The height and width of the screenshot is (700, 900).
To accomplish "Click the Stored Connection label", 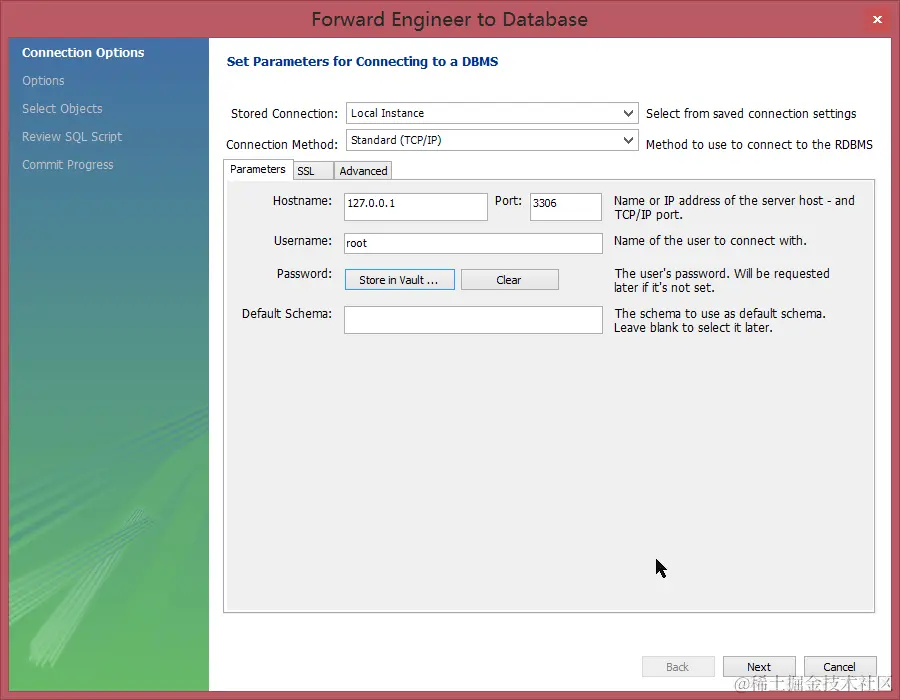I will tap(284, 114).
